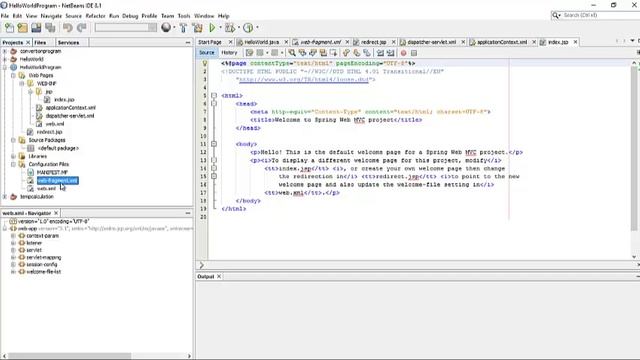The height and width of the screenshot is (360, 640).
Task: Click the Undo toolbar icon
Action: (67, 28)
